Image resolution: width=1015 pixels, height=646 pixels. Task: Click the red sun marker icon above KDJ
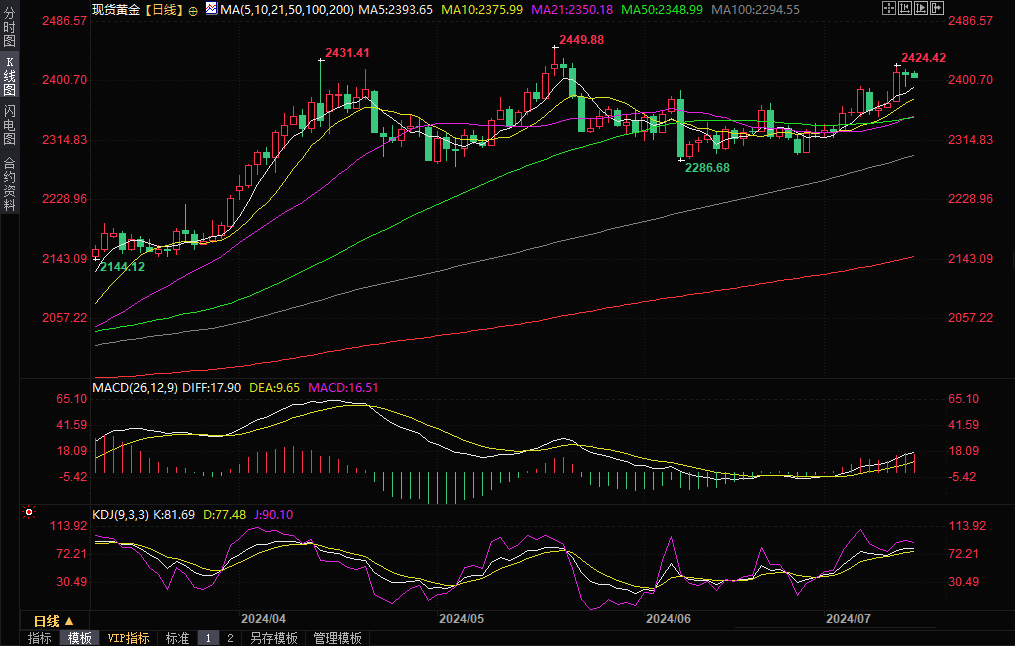point(29,513)
